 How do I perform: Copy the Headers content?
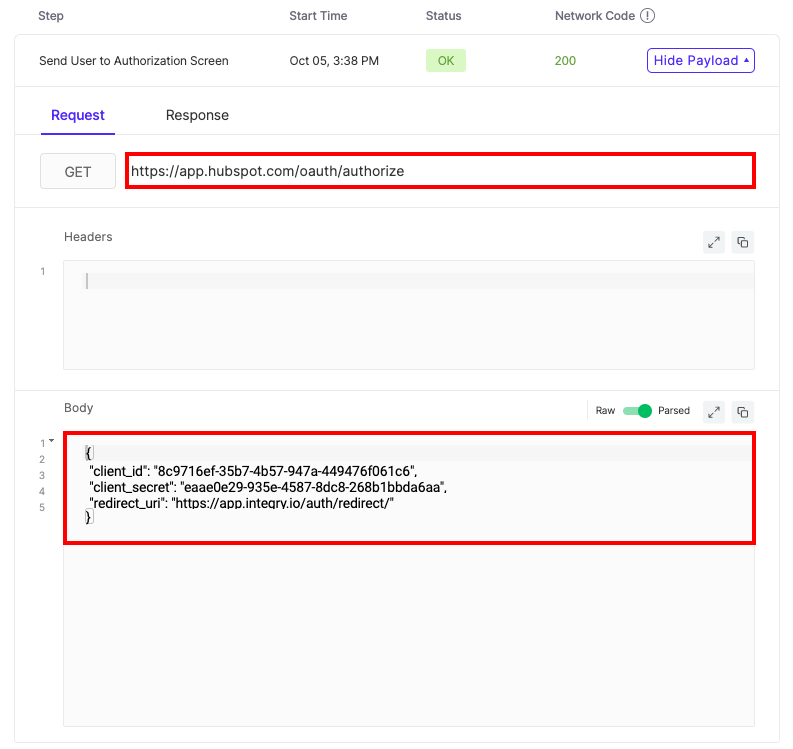pyautogui.click(x=742, y=242)
